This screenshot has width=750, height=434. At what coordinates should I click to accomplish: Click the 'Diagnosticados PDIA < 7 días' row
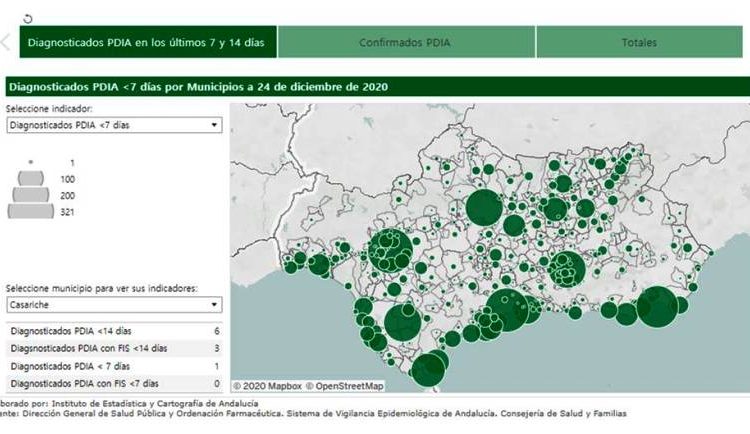click(x=113, y=366)
